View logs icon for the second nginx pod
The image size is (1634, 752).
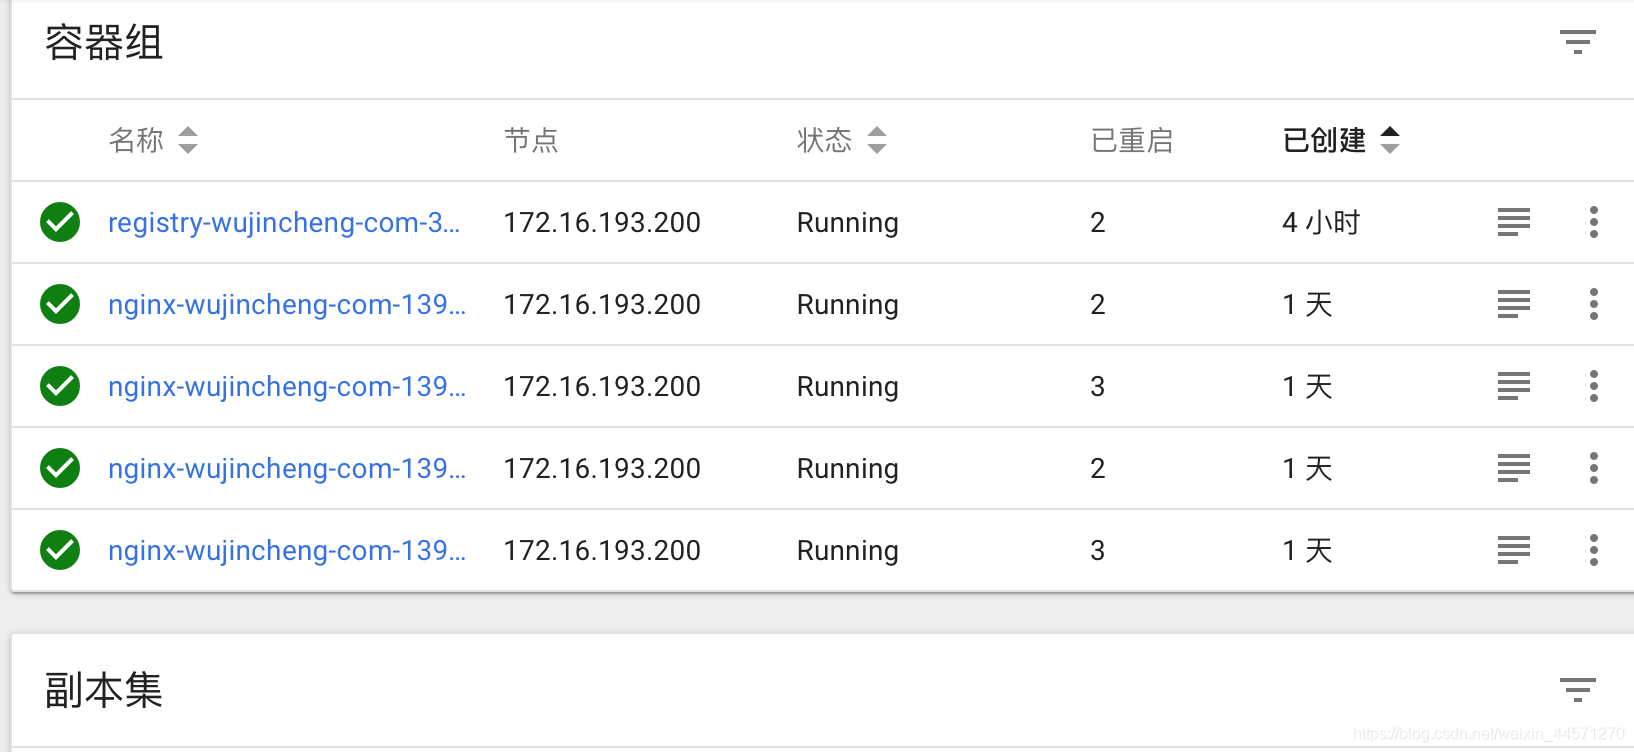pos(1514,386)
